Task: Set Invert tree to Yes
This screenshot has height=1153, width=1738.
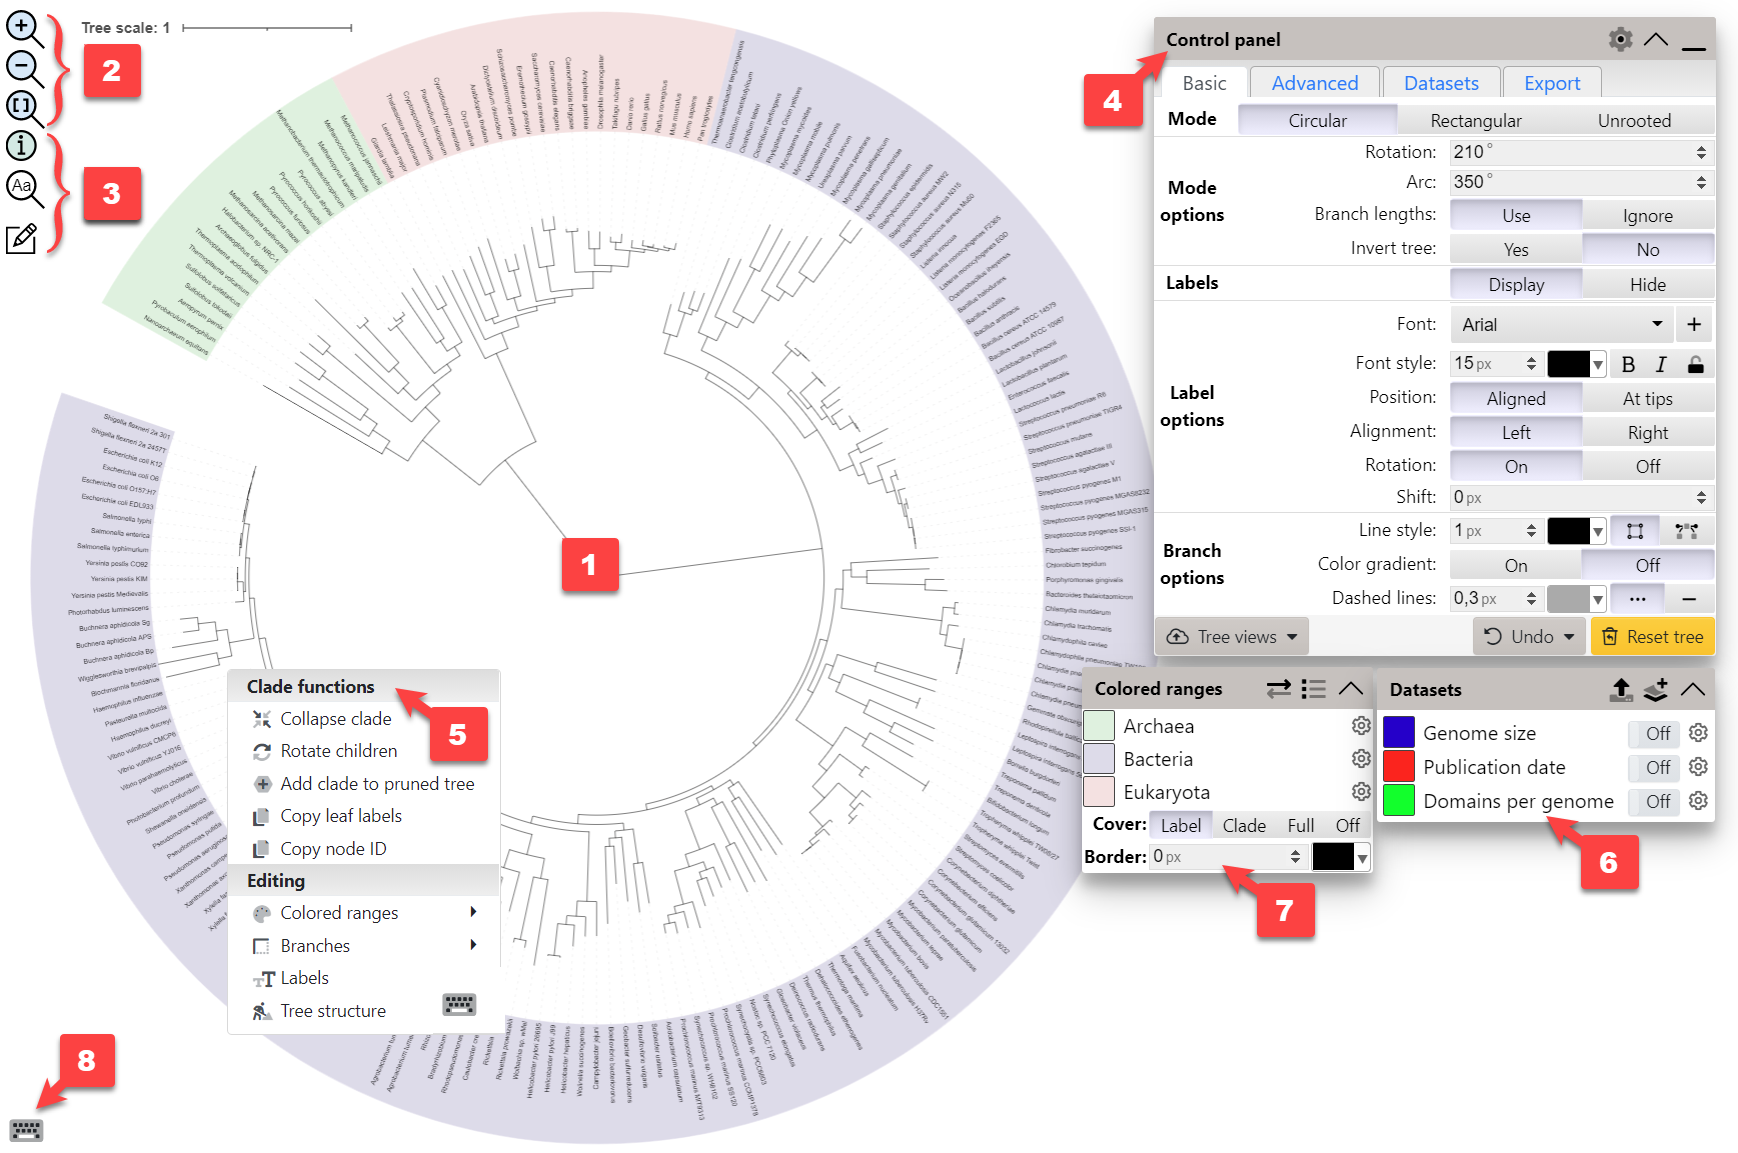Action: [1516, 250]
